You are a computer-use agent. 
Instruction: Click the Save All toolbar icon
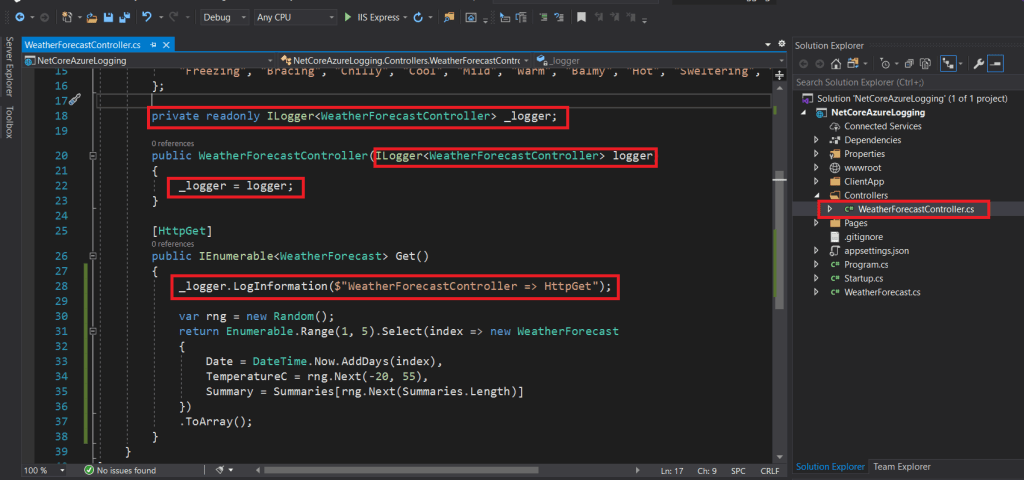coord(123,17)
